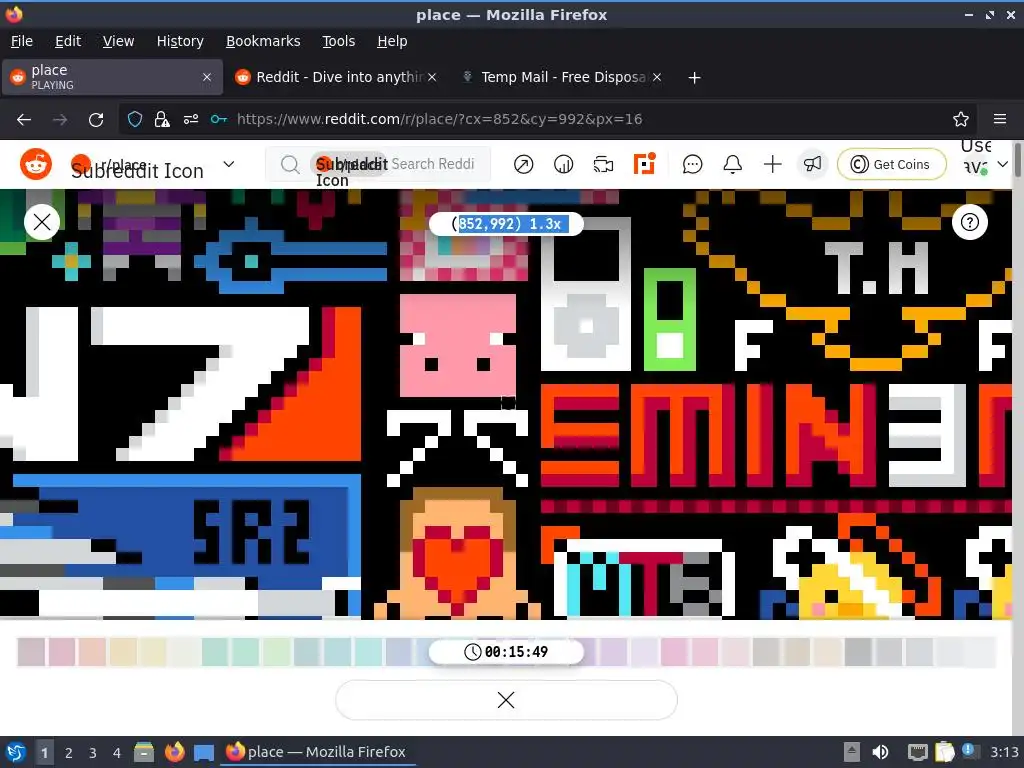This screenshot has height=768, width=1024.
Task: Open the Tools menu
Action: coord(338,41)
